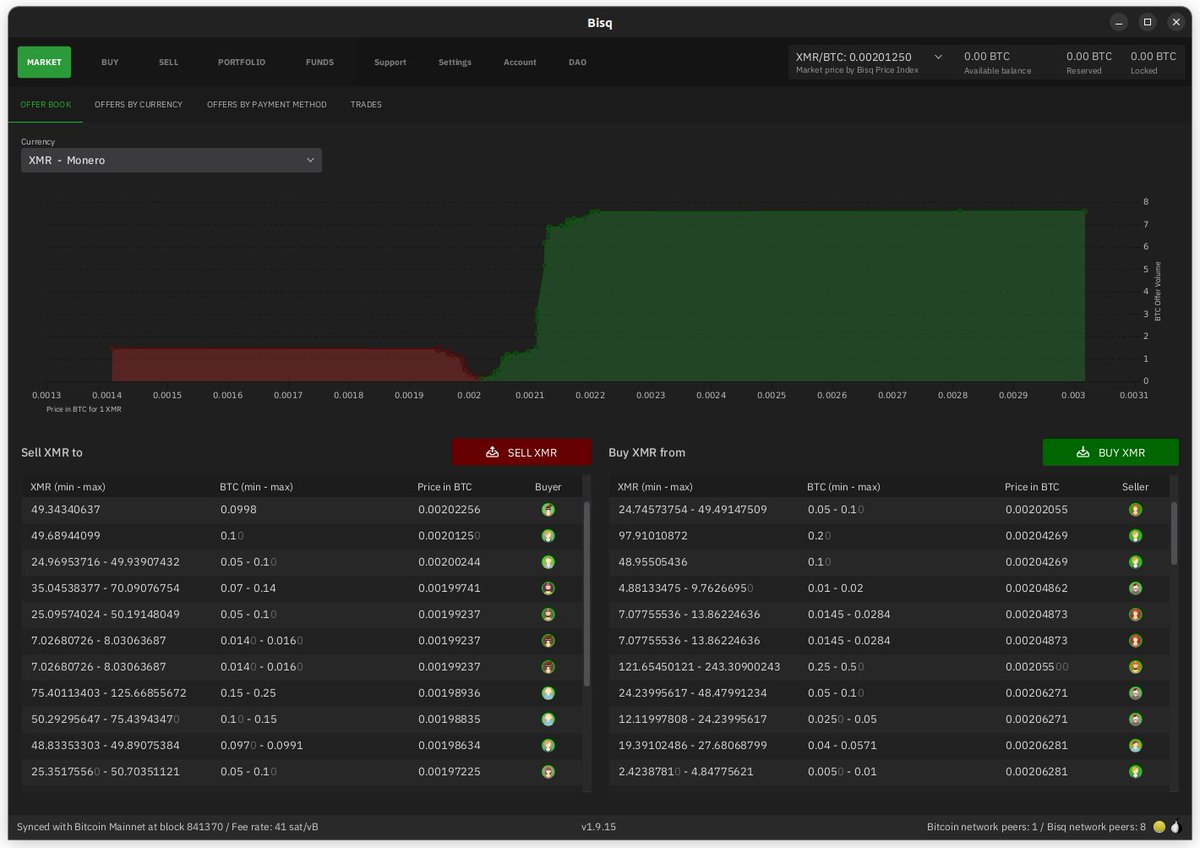Click buyer avatar for price 0.00198835
The width and height of the screenshot is (1200, 848).
pos(548,719)
